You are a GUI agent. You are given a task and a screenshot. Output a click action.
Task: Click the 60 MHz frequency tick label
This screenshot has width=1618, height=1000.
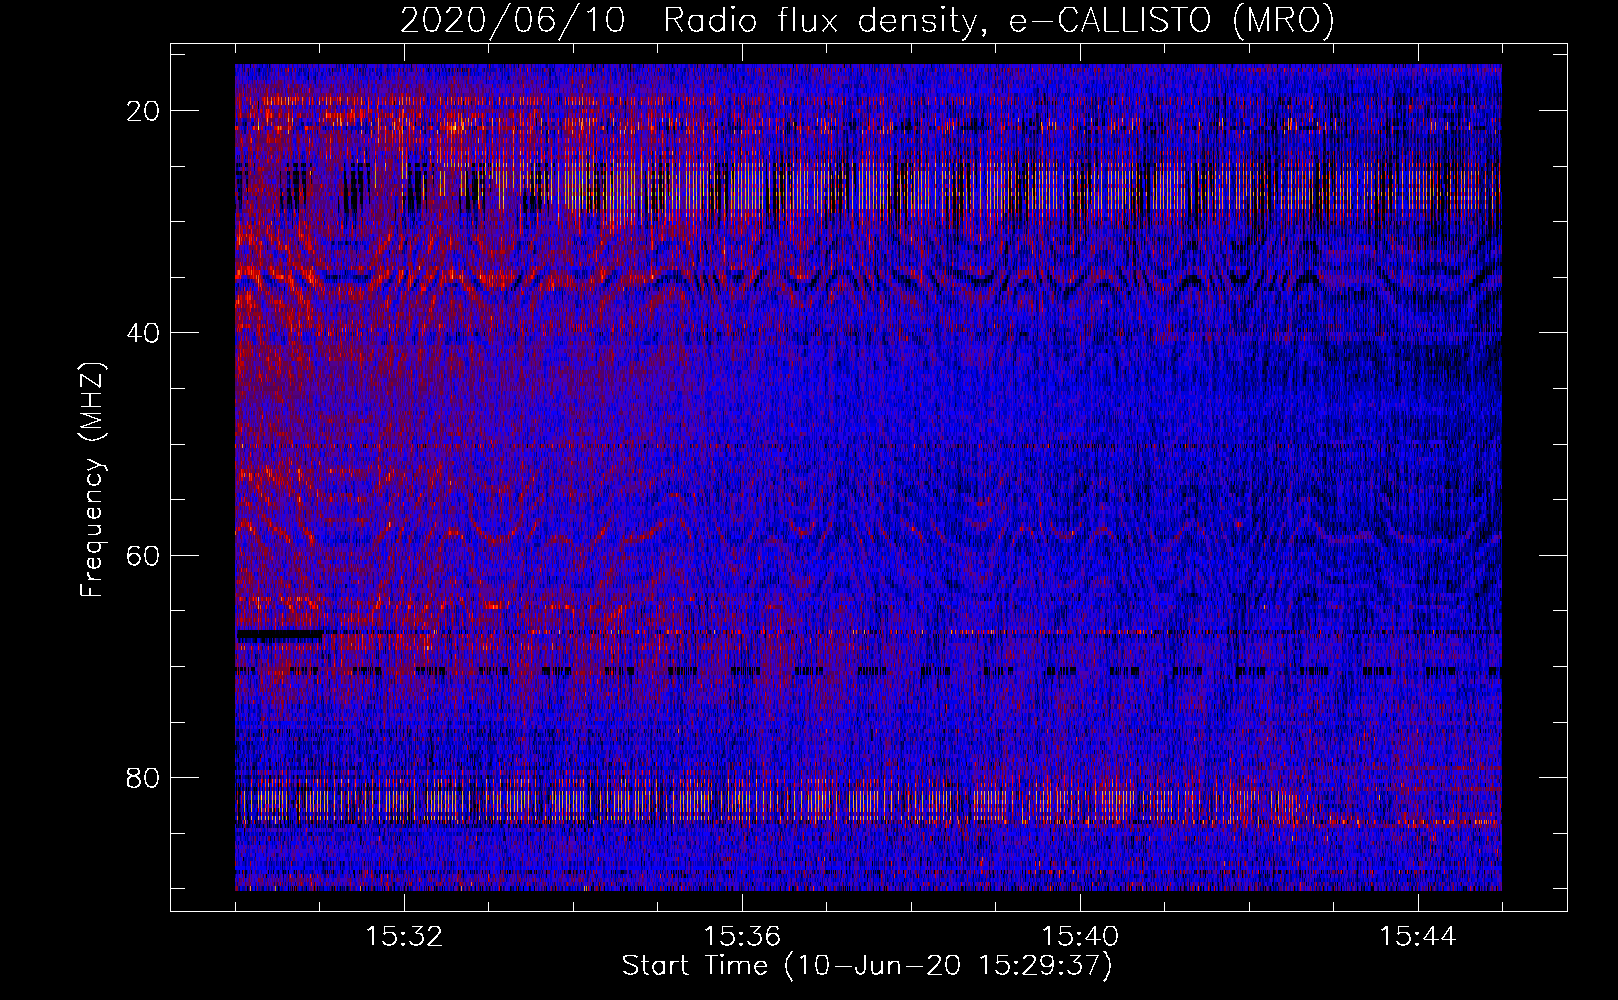(x=144, y=555)
